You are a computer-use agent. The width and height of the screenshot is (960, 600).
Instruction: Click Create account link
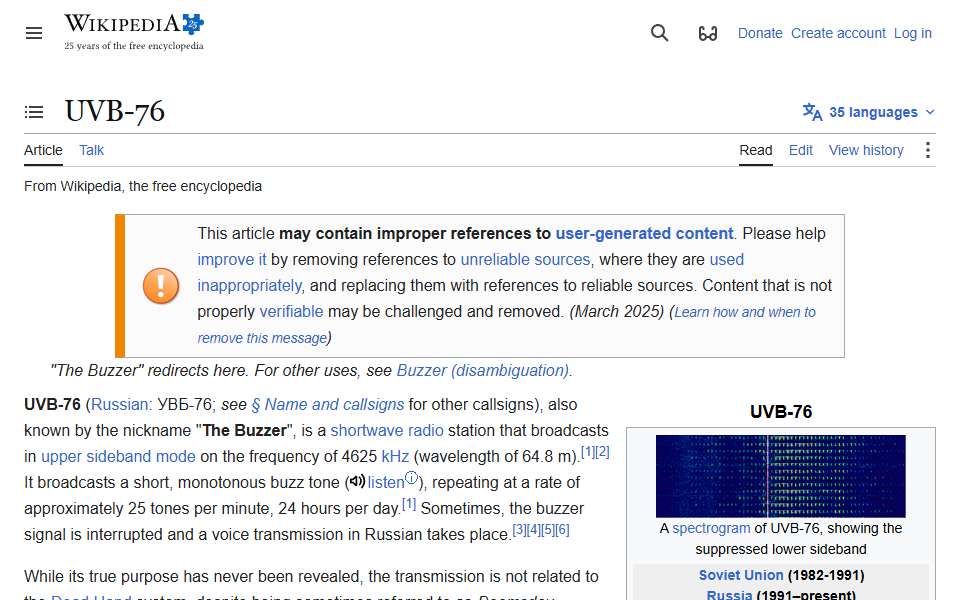click(838, 33)
